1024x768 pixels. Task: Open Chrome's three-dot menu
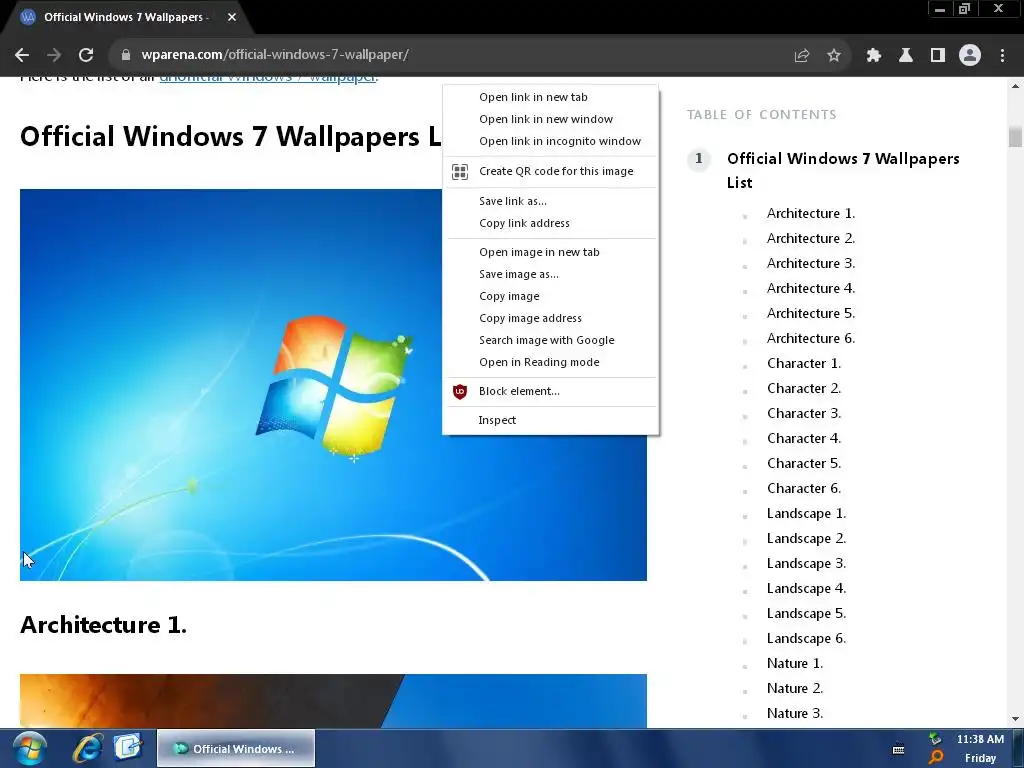pos(1002,56)
